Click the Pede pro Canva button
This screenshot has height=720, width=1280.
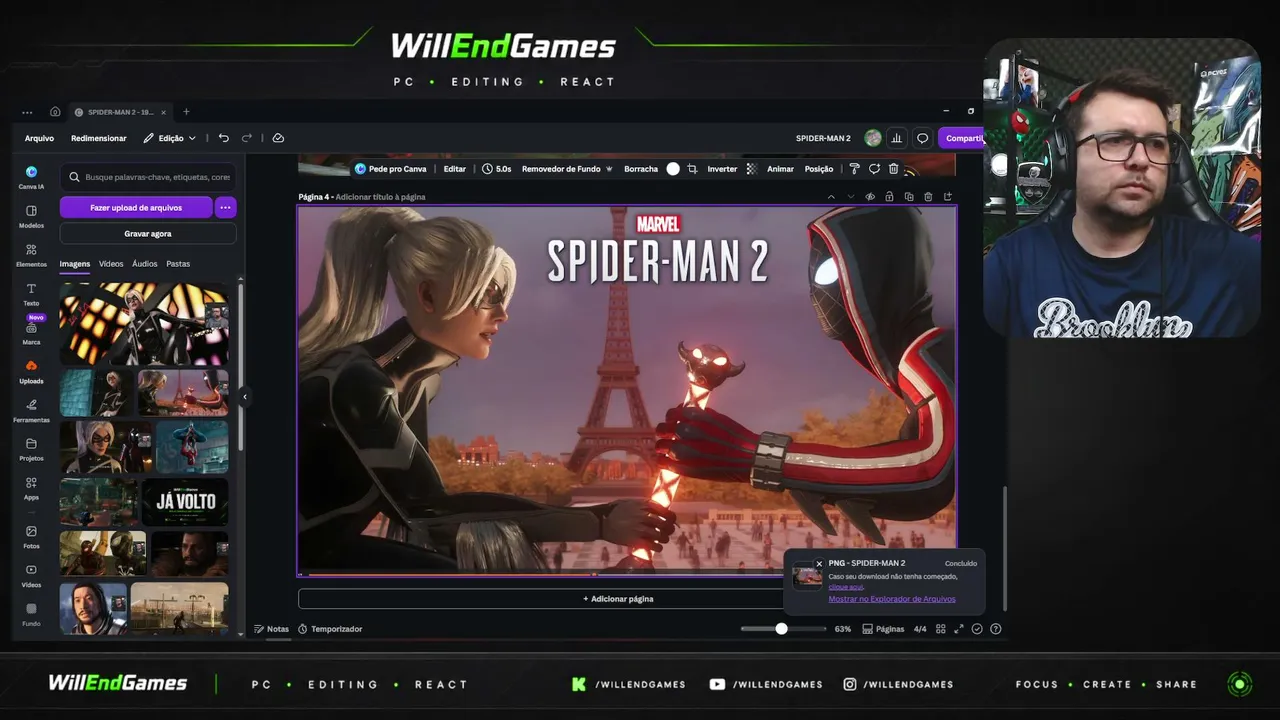pyautogui.click(x=390, y=169)
